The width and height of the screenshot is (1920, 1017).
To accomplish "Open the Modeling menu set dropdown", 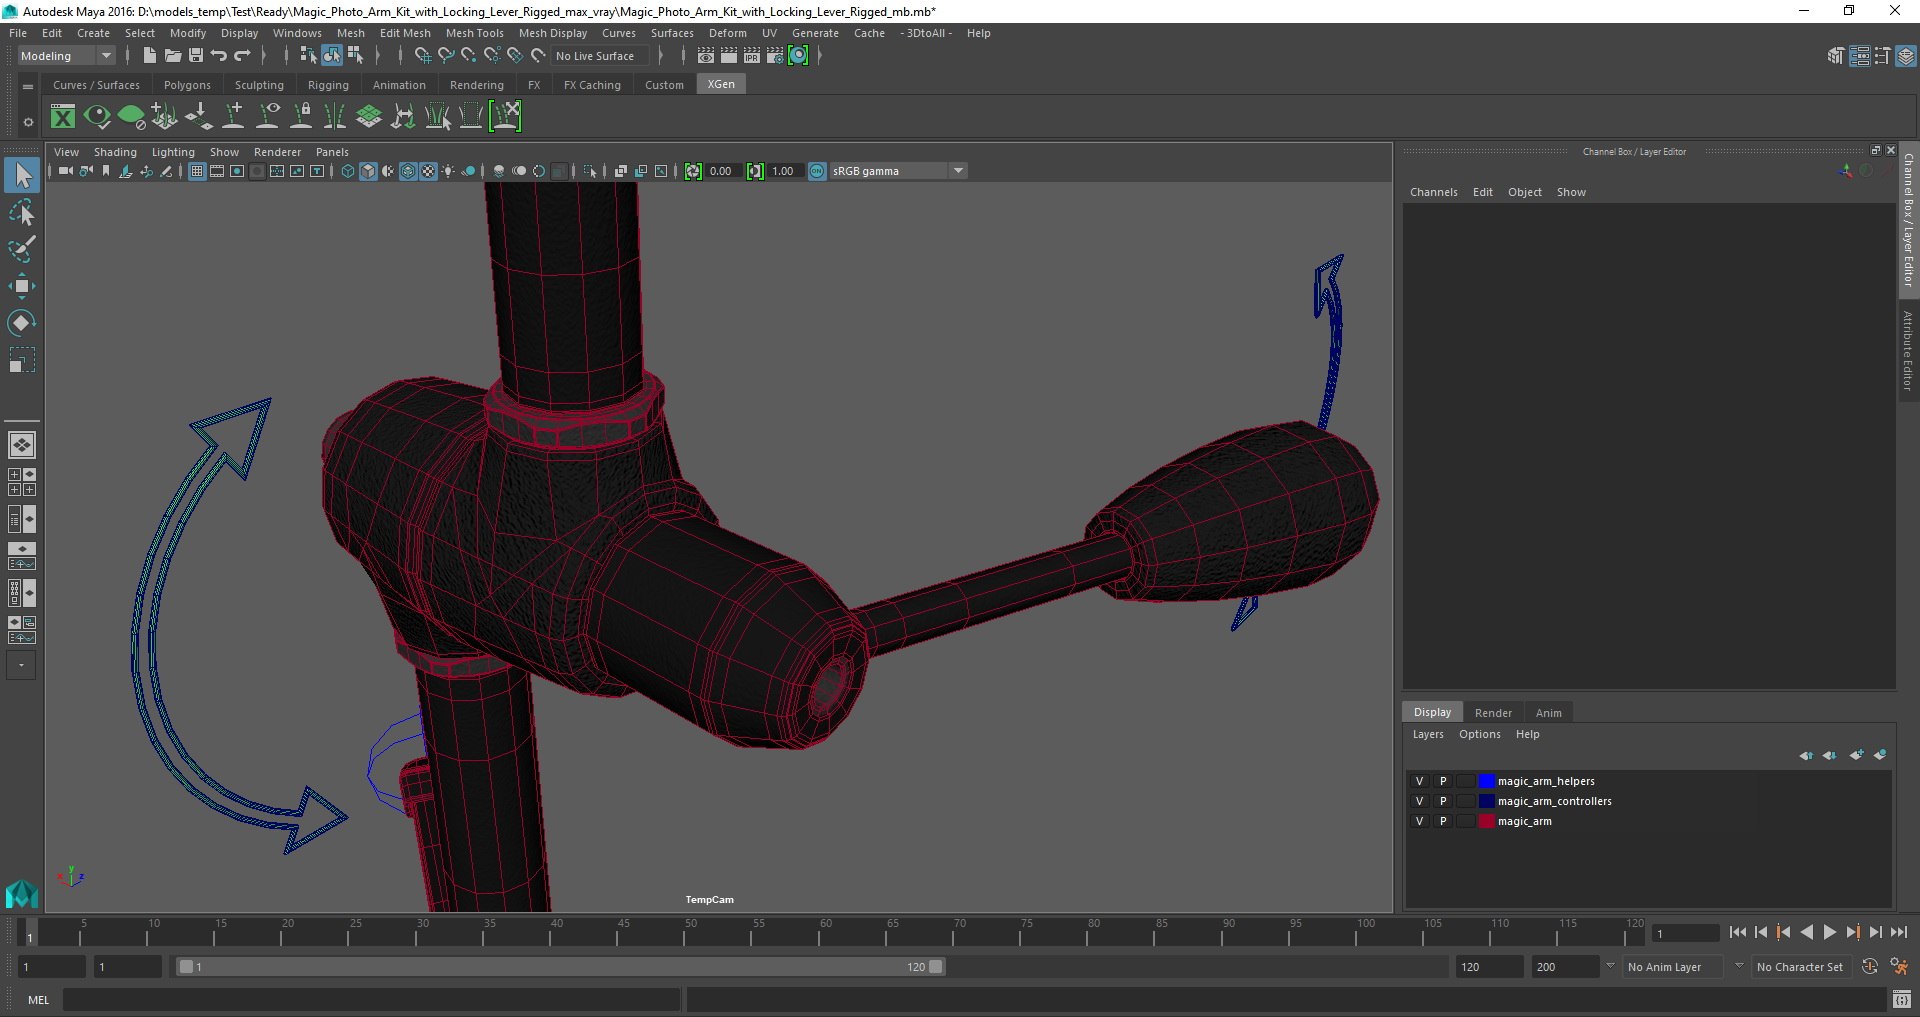I will pyautogui.click(x=66, y=56).
